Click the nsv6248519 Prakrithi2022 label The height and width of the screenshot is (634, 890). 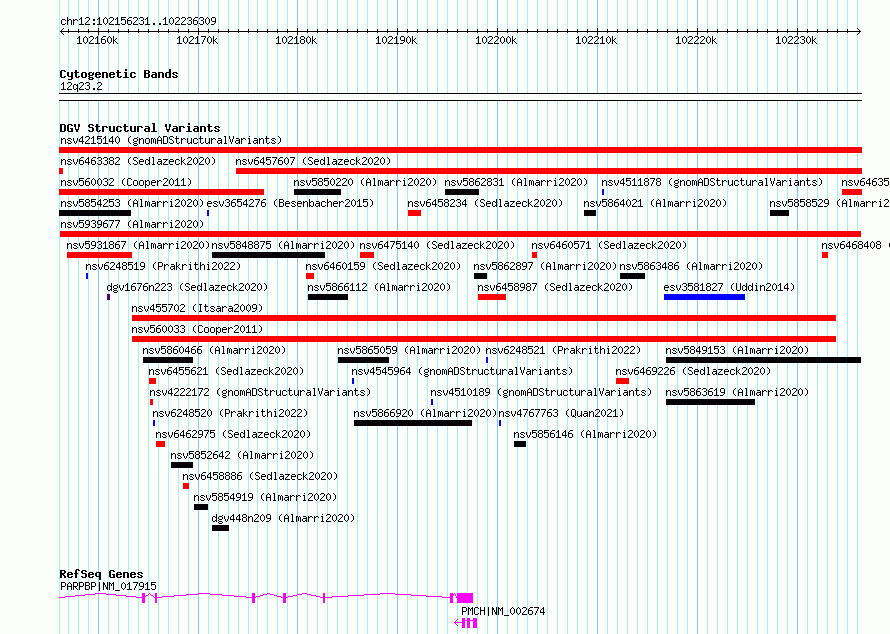click(x=163, y=266)
